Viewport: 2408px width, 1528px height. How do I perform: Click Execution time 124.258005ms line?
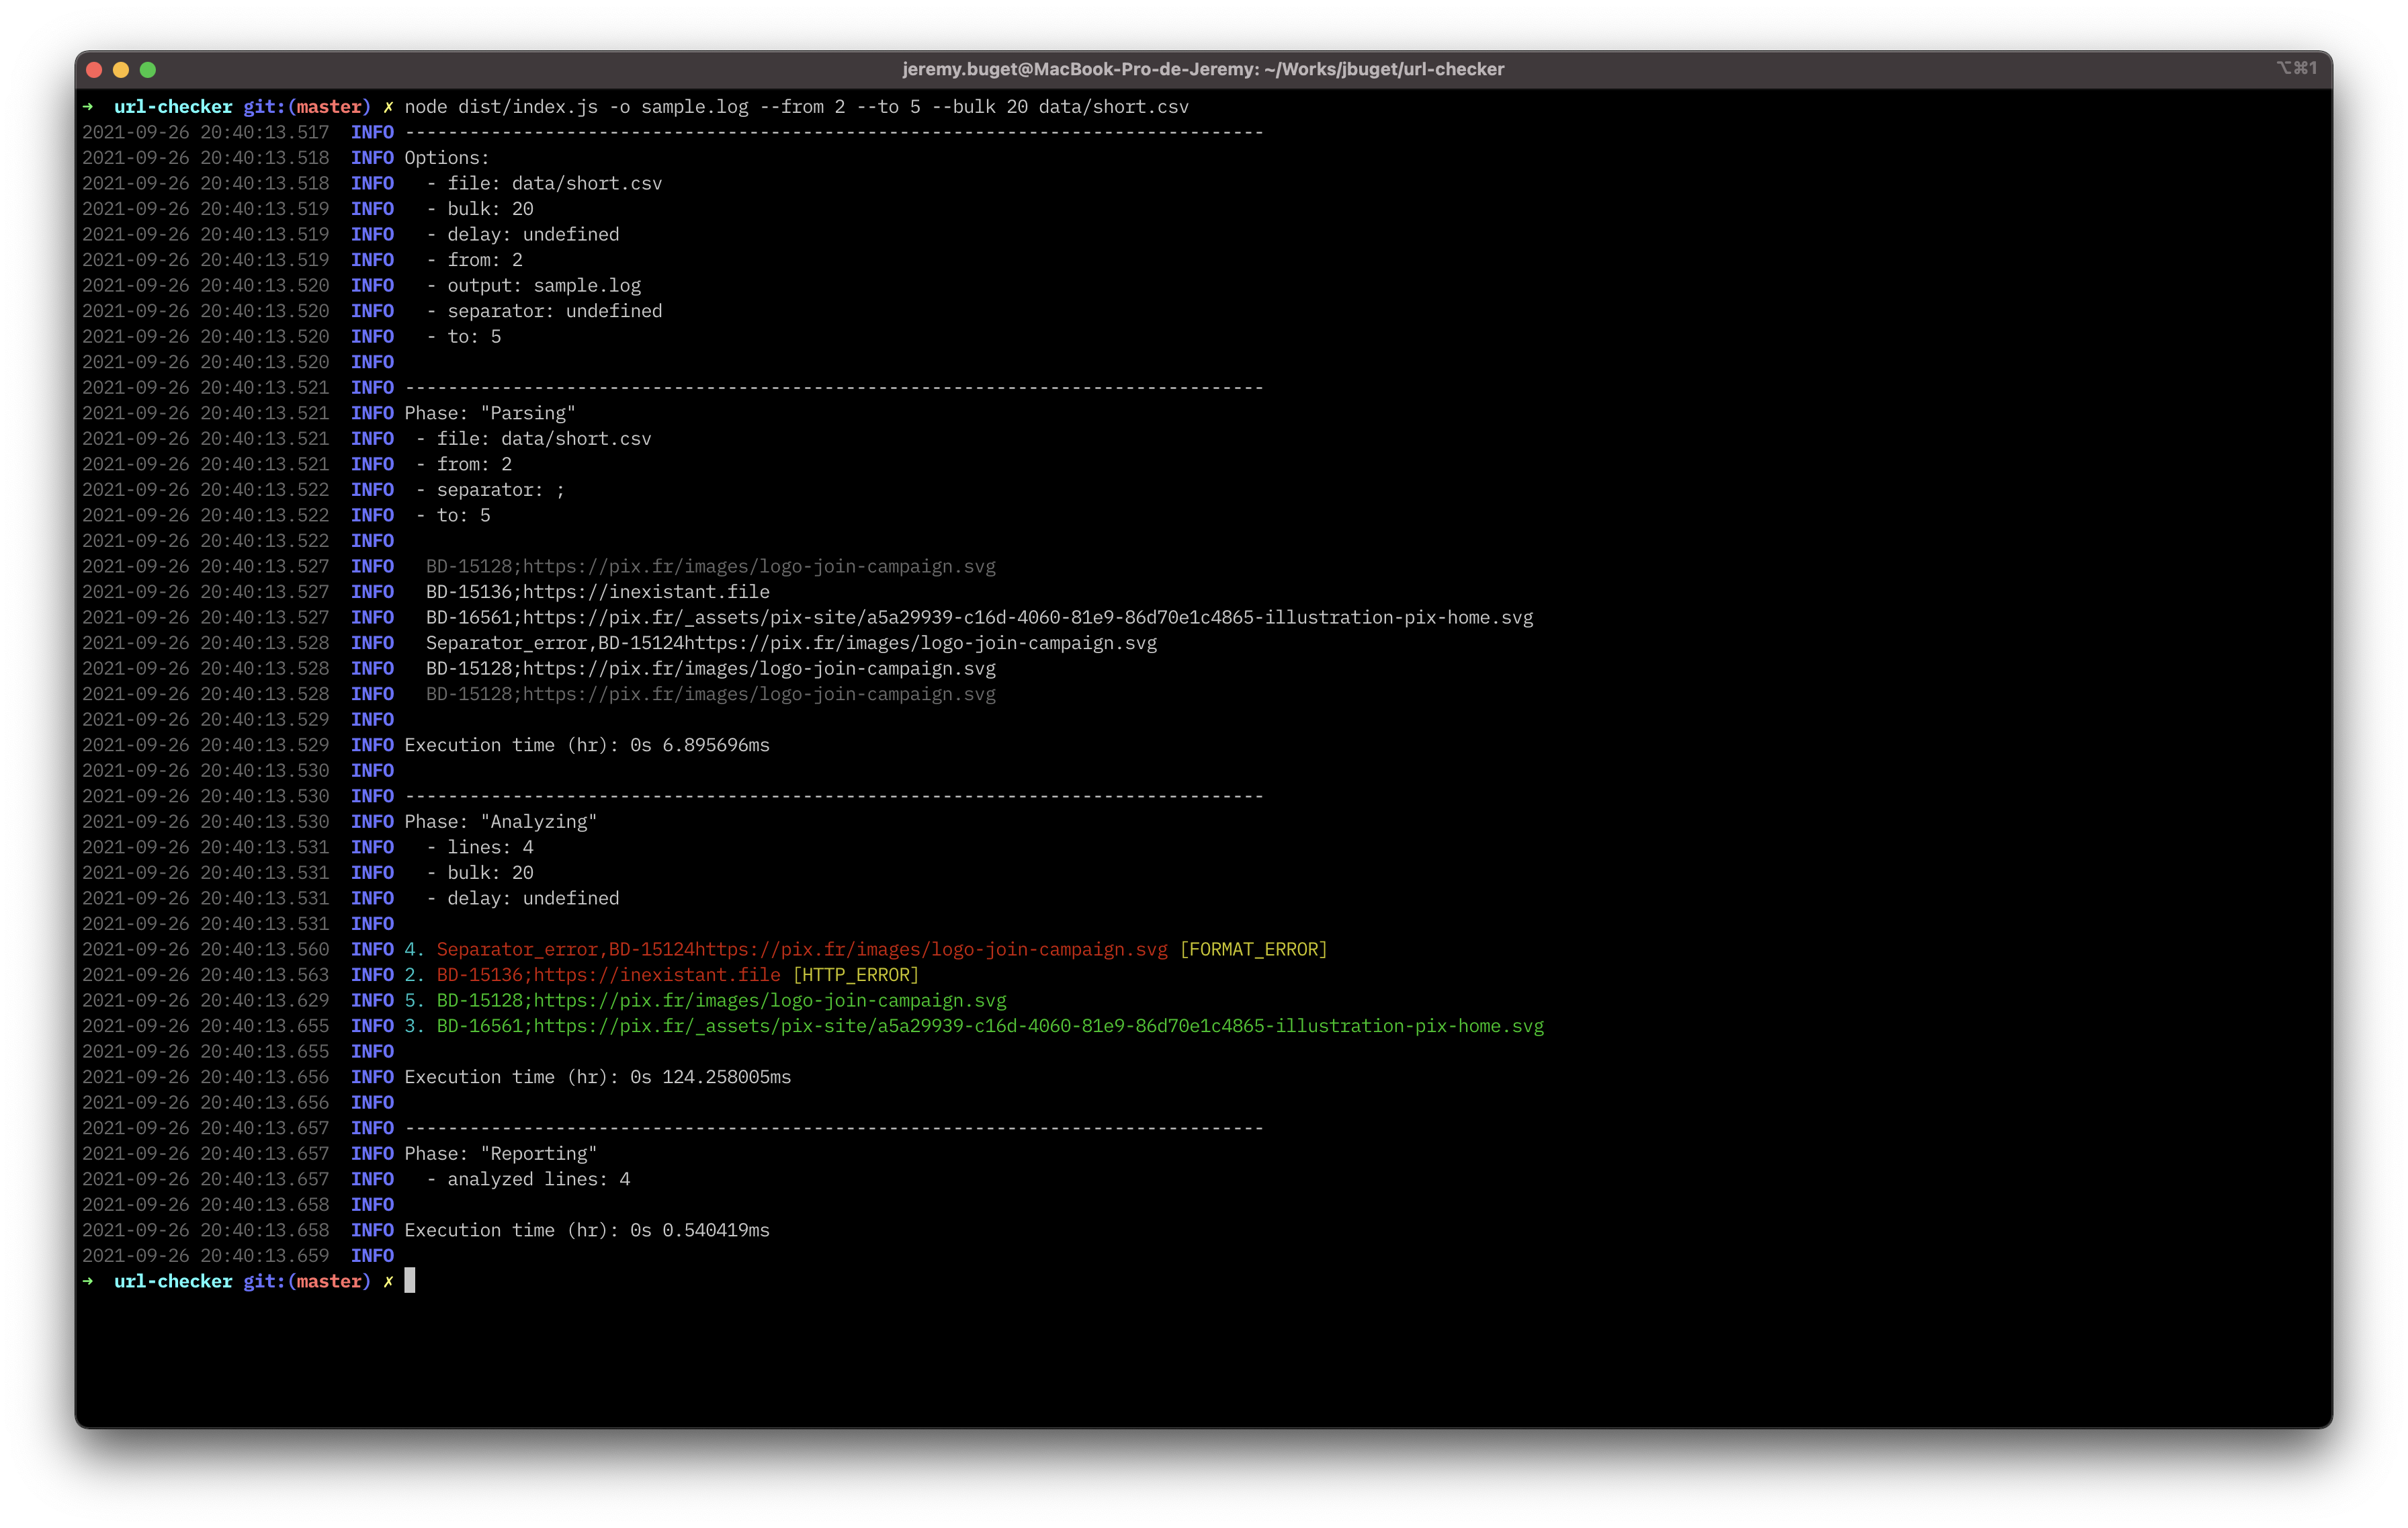click(x=597, y=1077)
